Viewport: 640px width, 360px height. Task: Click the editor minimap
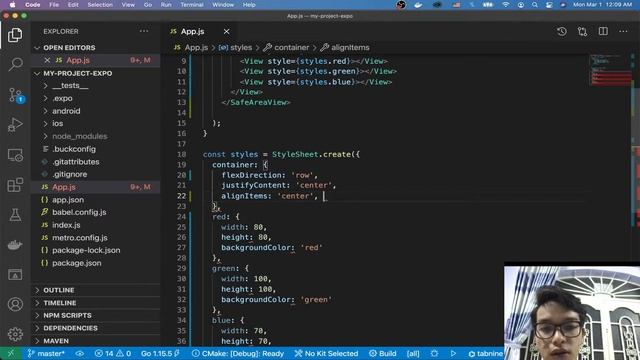610,70
